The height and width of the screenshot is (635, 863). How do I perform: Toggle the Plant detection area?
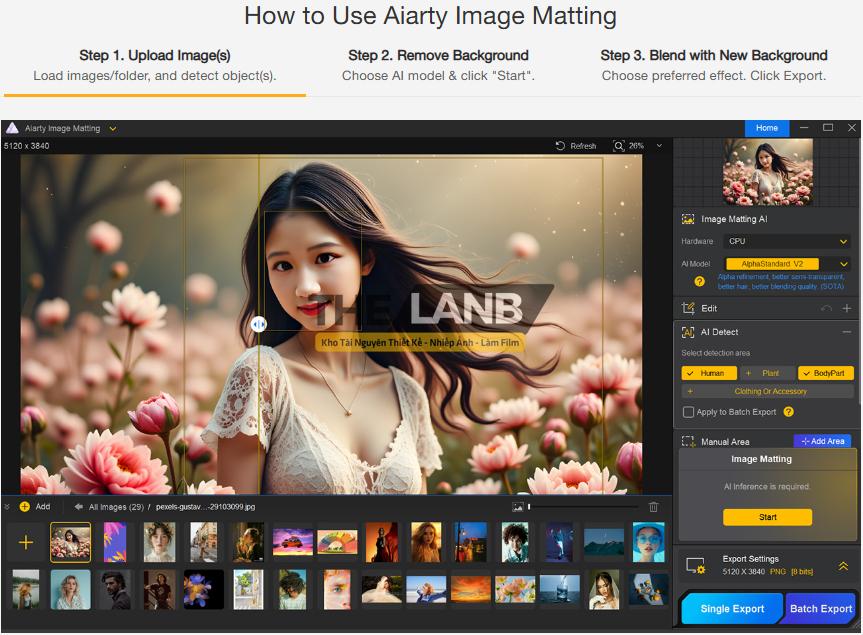coord(767,373)
